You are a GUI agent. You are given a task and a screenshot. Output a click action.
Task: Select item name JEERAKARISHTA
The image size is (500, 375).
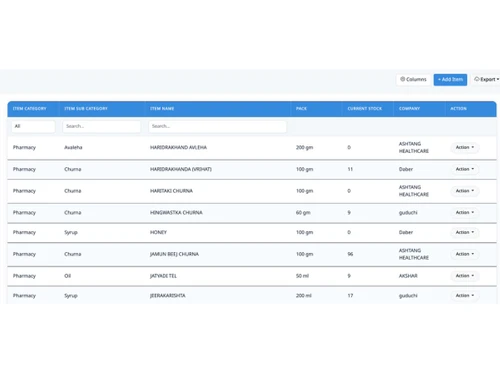coord(168,296)
